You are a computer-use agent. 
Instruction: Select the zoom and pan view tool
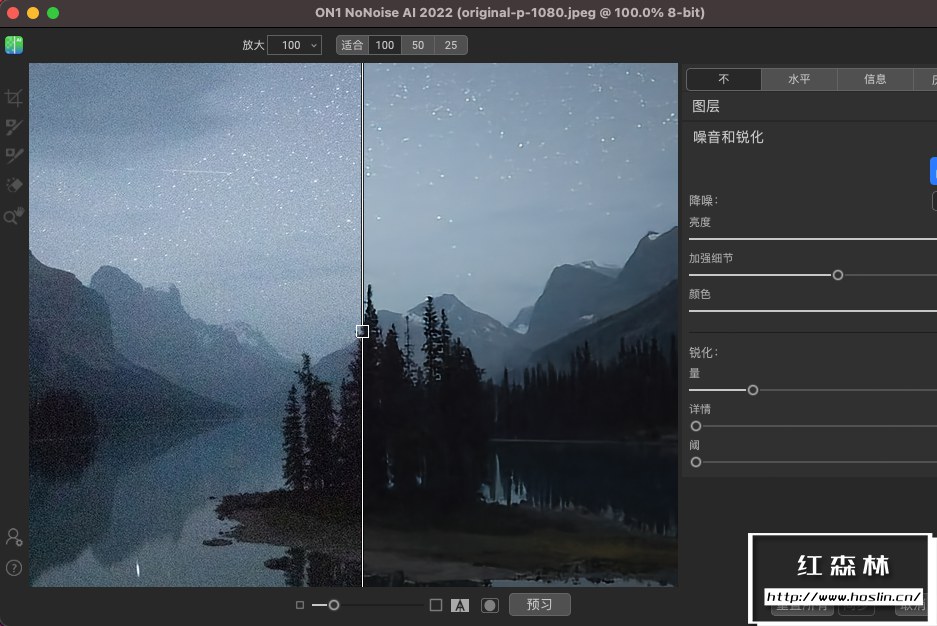click(x=14, y=216)
